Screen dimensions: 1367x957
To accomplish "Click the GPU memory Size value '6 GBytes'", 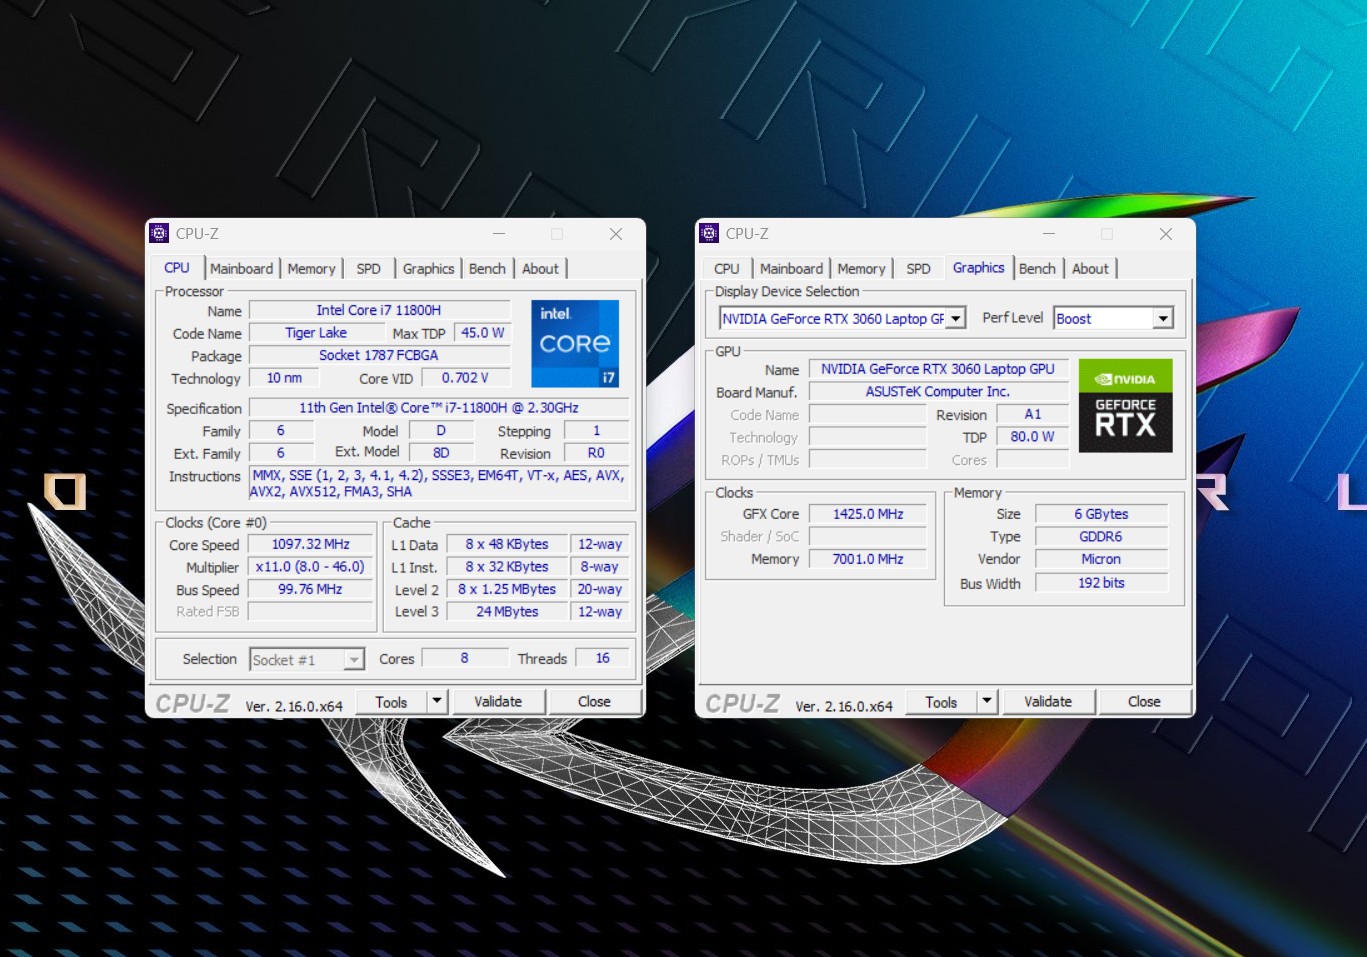I will click(x=1101, y=514).
